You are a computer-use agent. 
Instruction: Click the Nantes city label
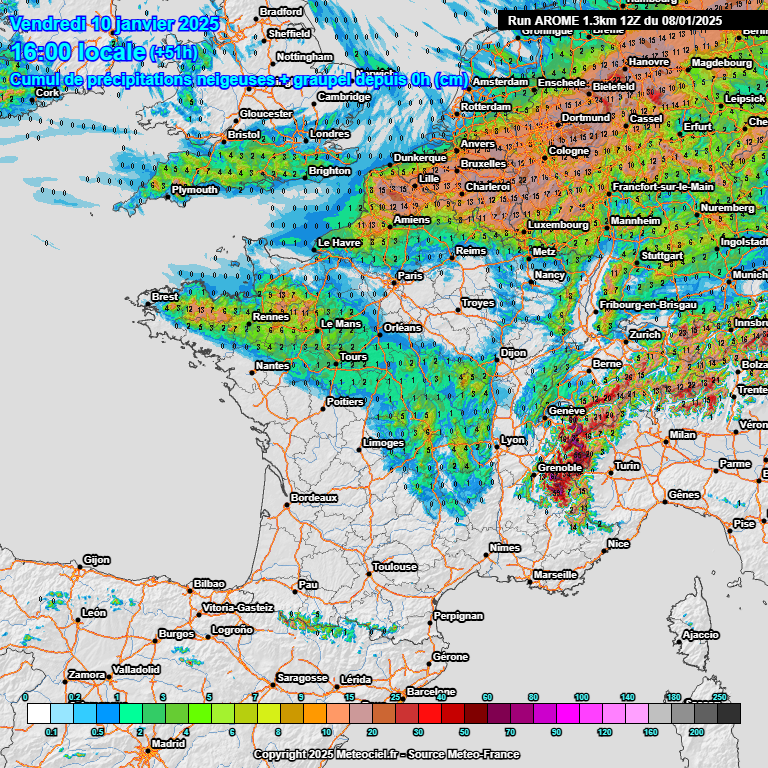pyautogui.click(x=272, y=366)
